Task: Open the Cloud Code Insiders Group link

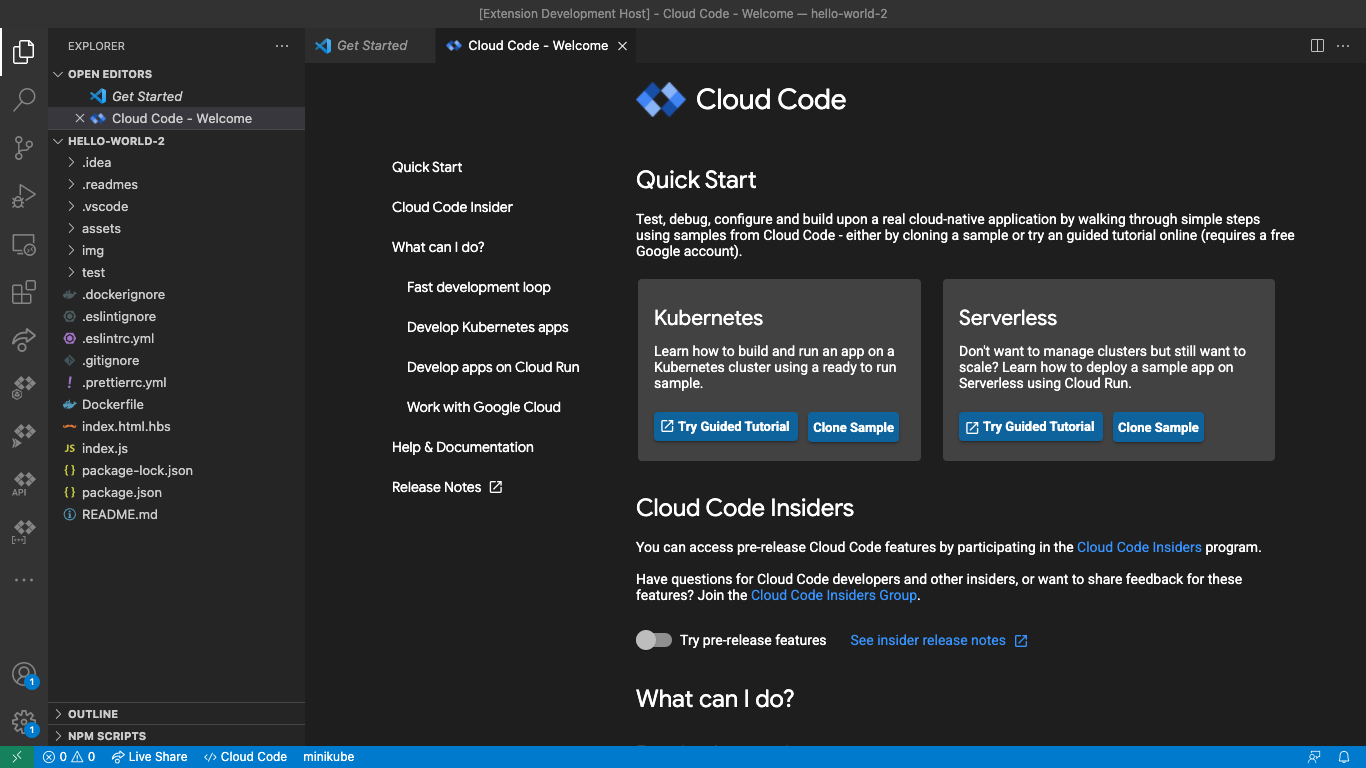Action: pyautogui.click(x=834, y=595)
